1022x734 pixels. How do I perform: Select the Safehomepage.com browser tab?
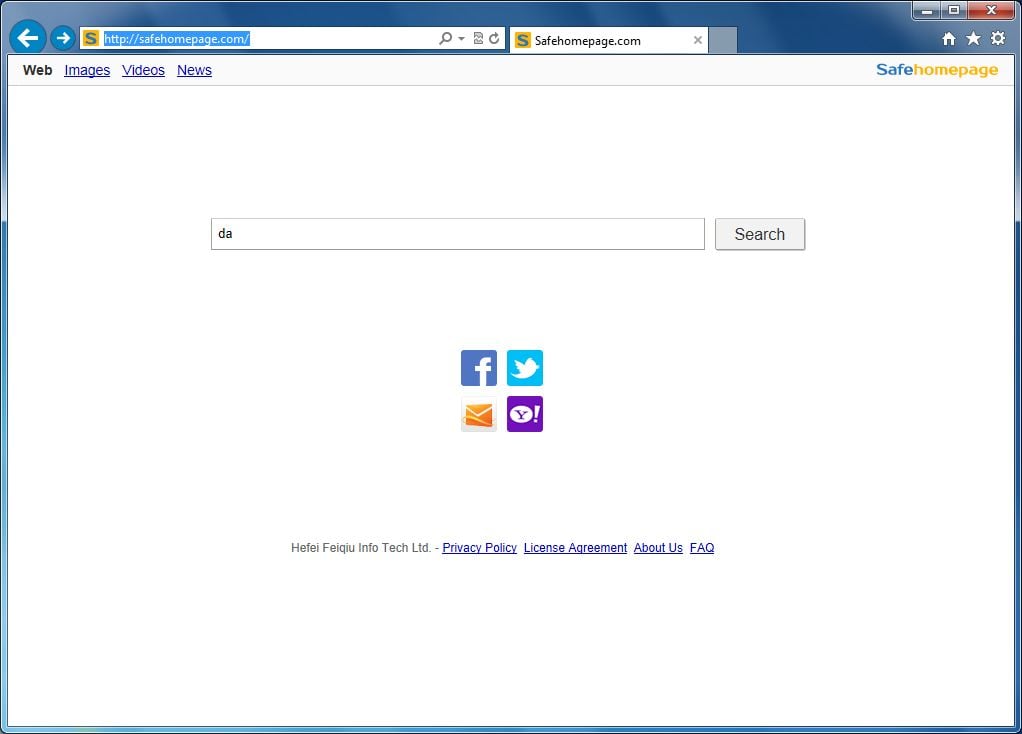point(607,40)
